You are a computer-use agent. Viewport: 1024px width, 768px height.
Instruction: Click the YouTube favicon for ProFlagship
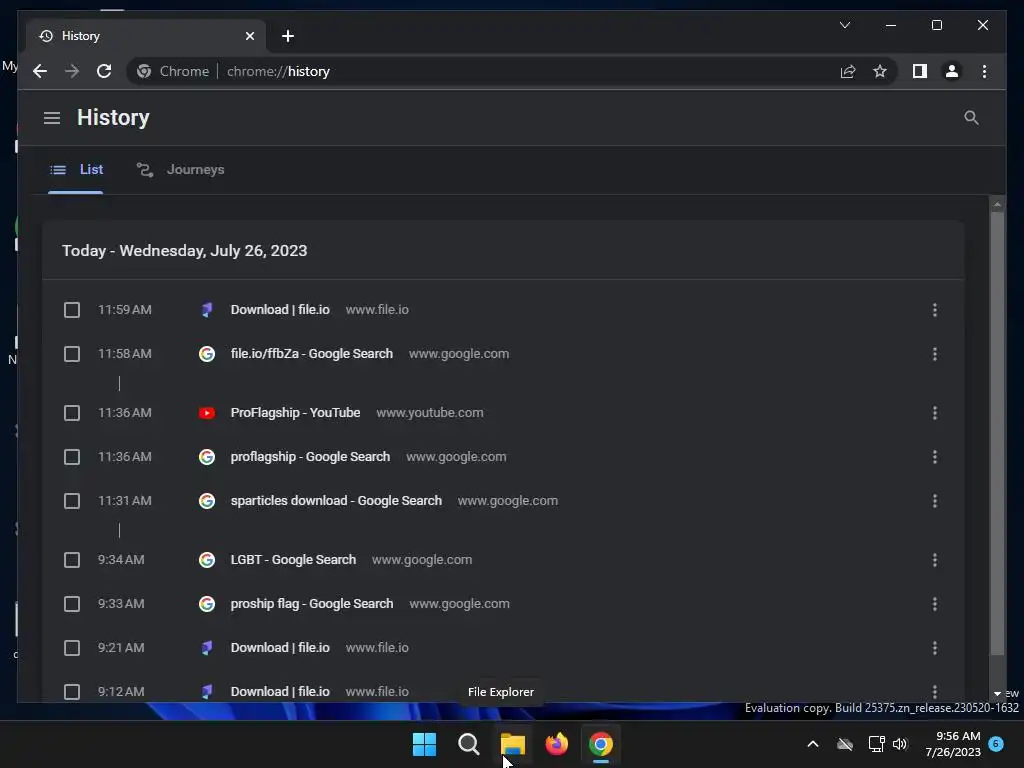click(x=206, y=413)
